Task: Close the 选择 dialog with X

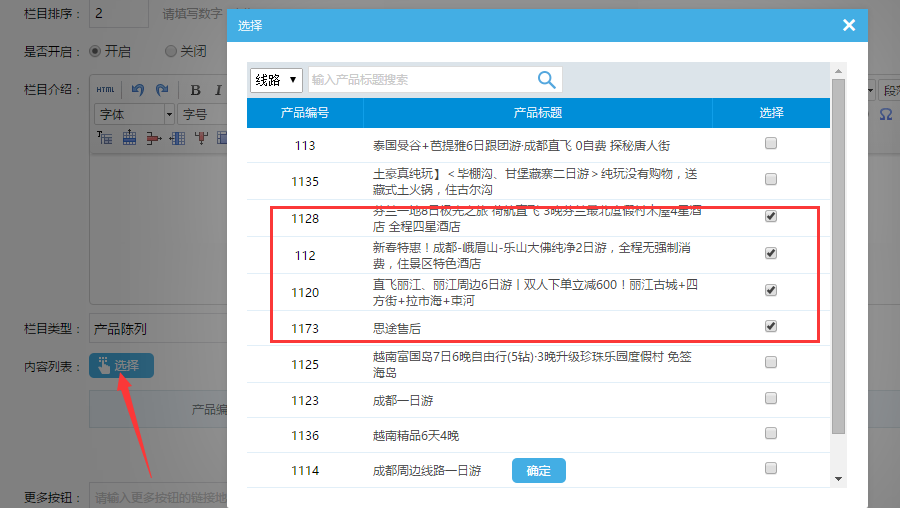Action: (849, 25)
